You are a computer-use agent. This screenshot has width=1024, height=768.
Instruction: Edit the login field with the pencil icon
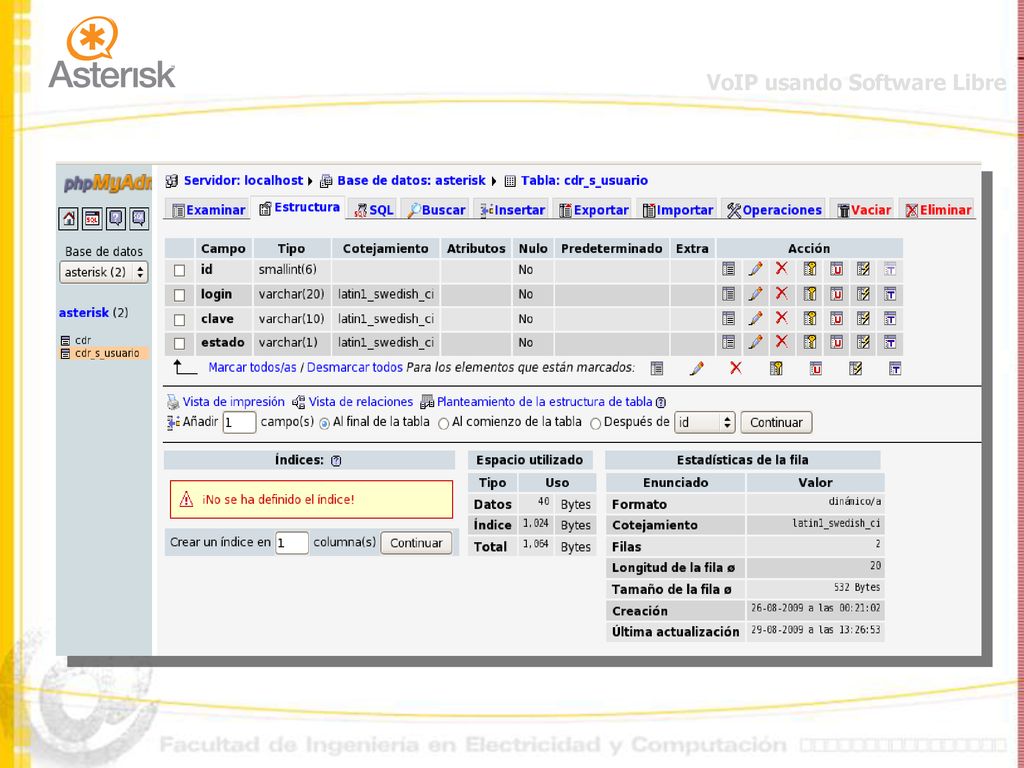pyautogui.click(x=756, y=294)
